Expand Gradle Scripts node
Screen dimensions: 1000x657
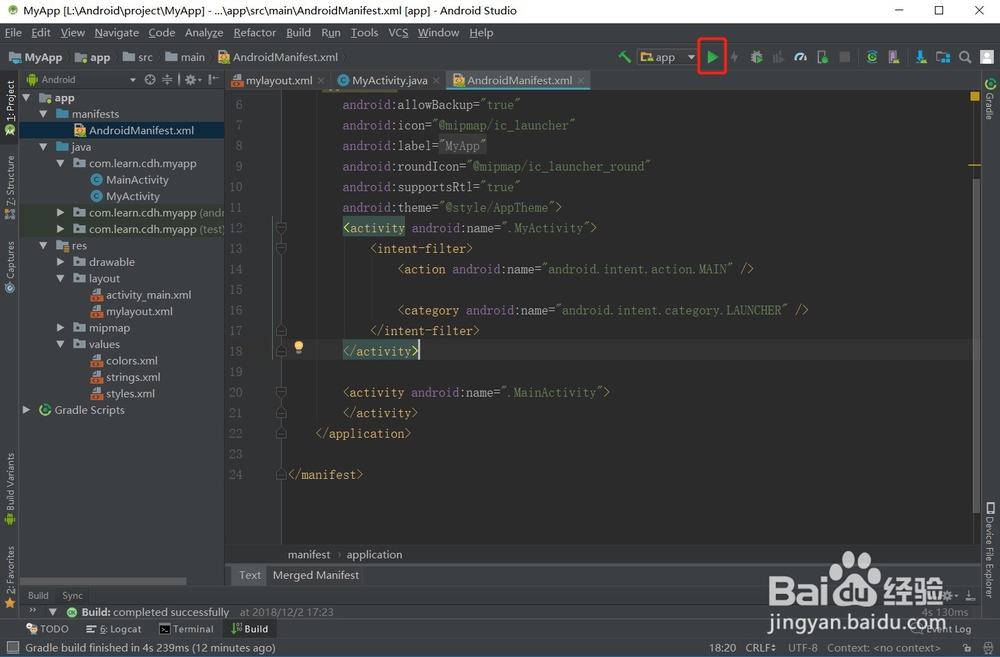[27, 410]
